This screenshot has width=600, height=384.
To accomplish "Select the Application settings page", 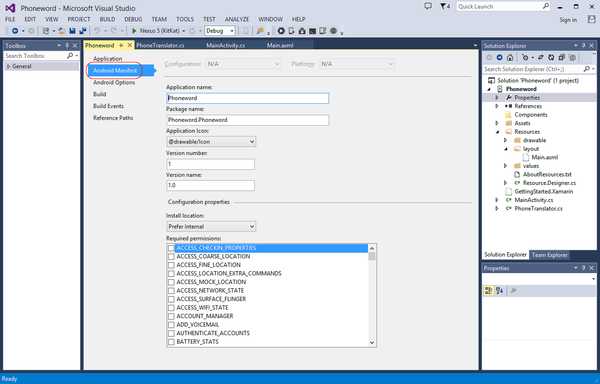I will (x=108, y=59).
